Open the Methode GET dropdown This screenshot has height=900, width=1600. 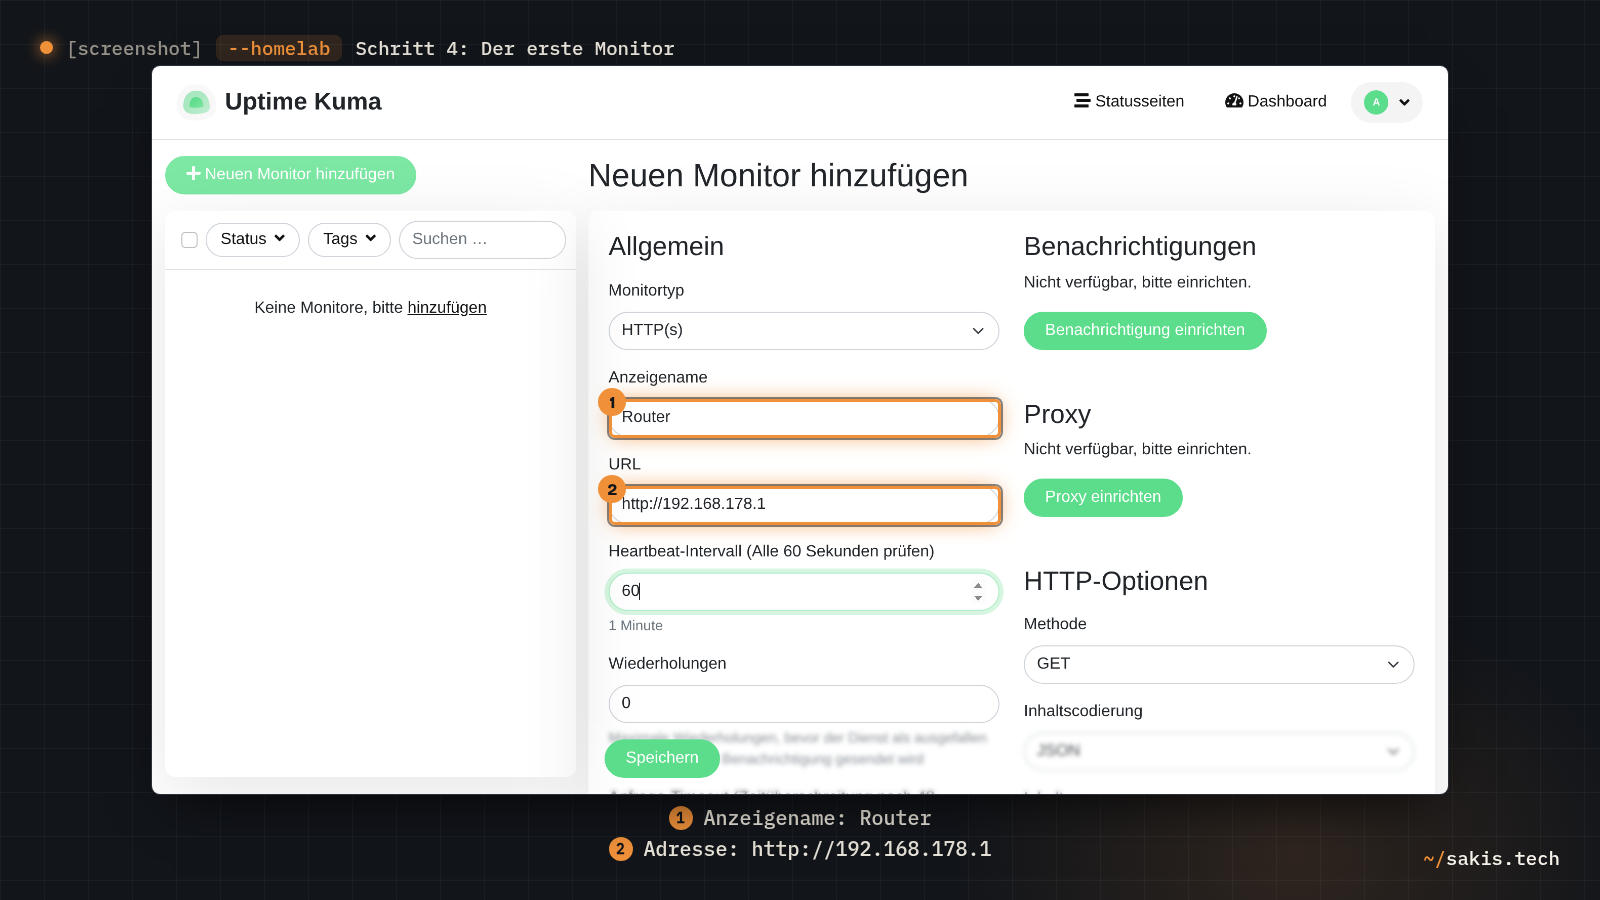(1218, 665)
